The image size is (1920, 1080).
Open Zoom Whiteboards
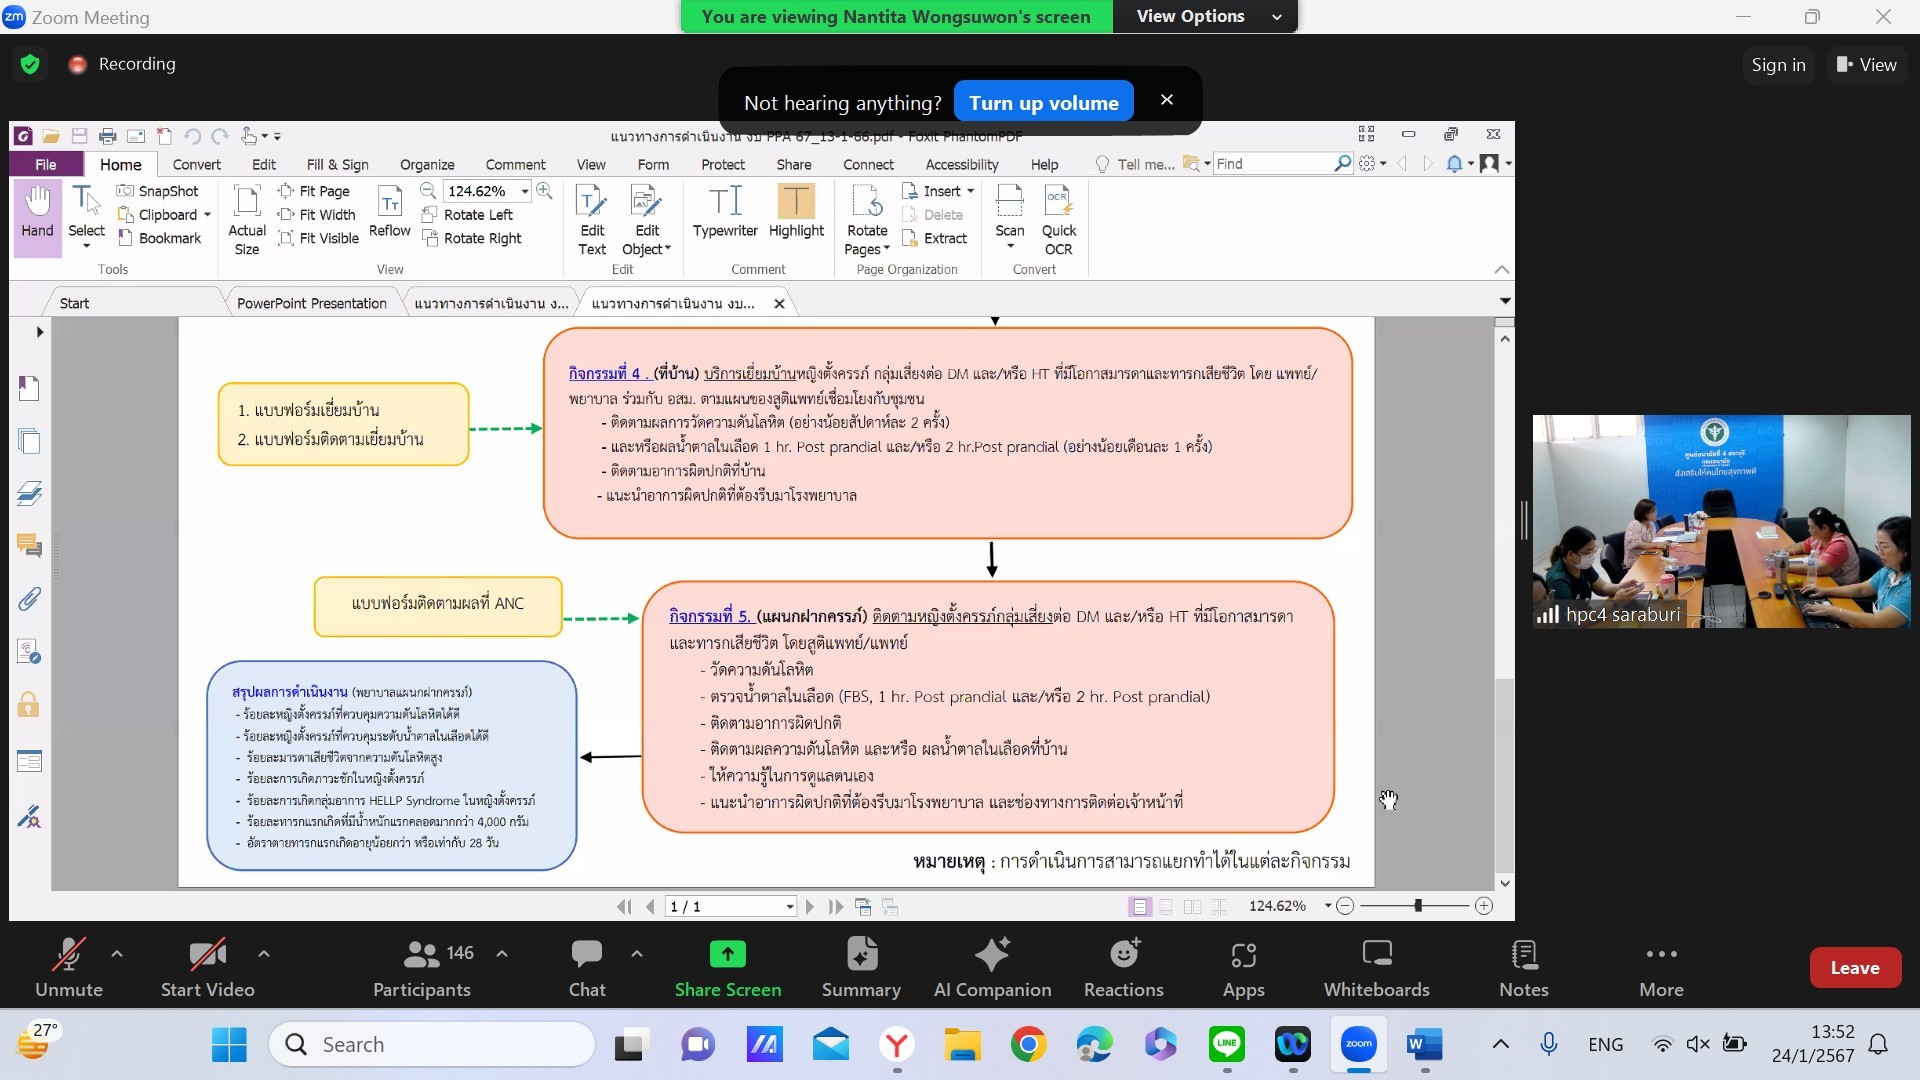coord(1376,968)
